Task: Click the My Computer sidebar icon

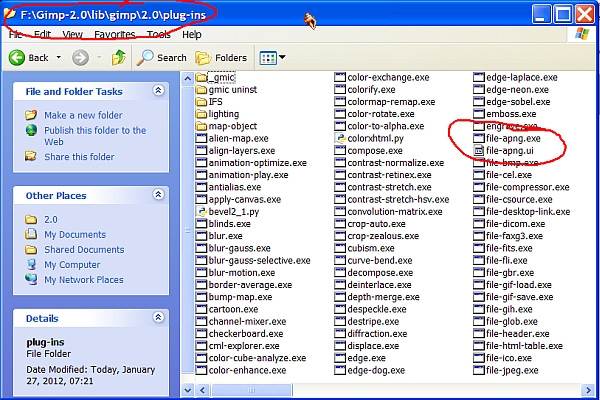Action: (x=31, y=264)
